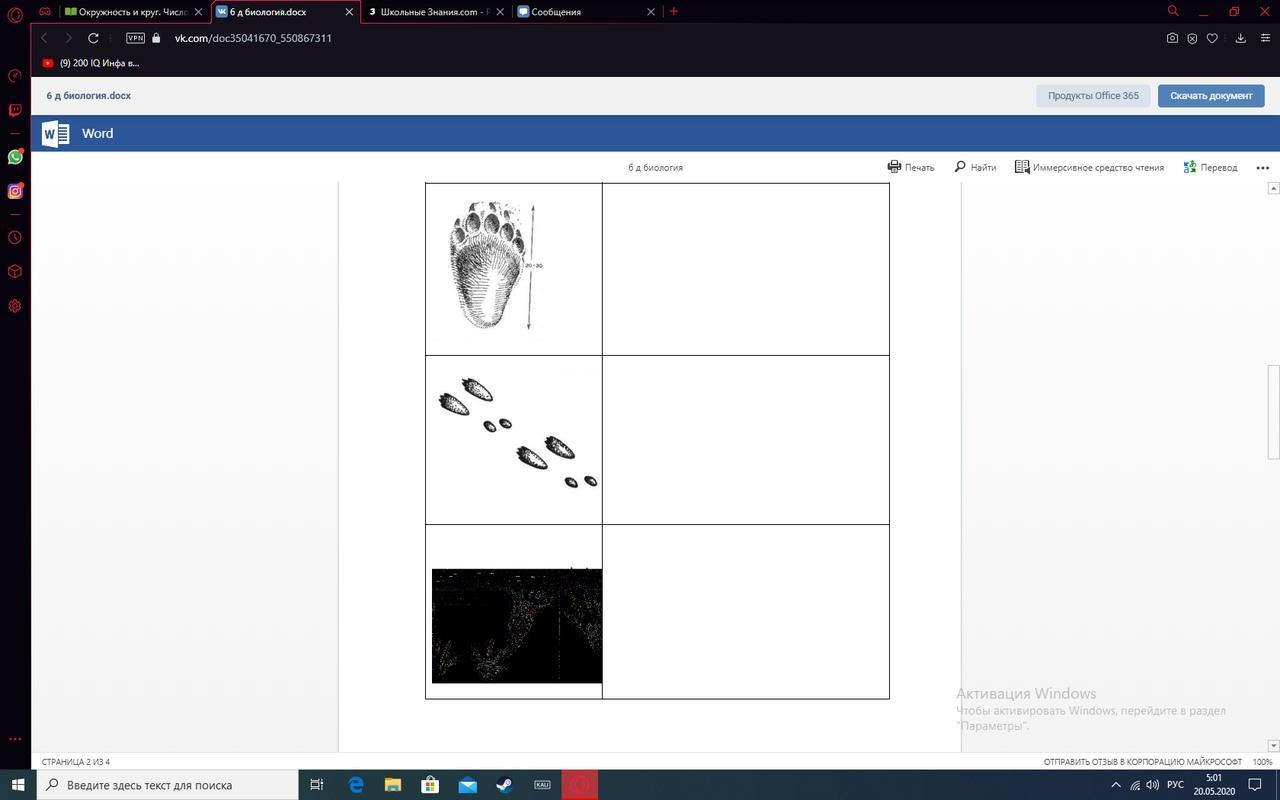Close the Сообщения tab

click(x=651, y=12)
